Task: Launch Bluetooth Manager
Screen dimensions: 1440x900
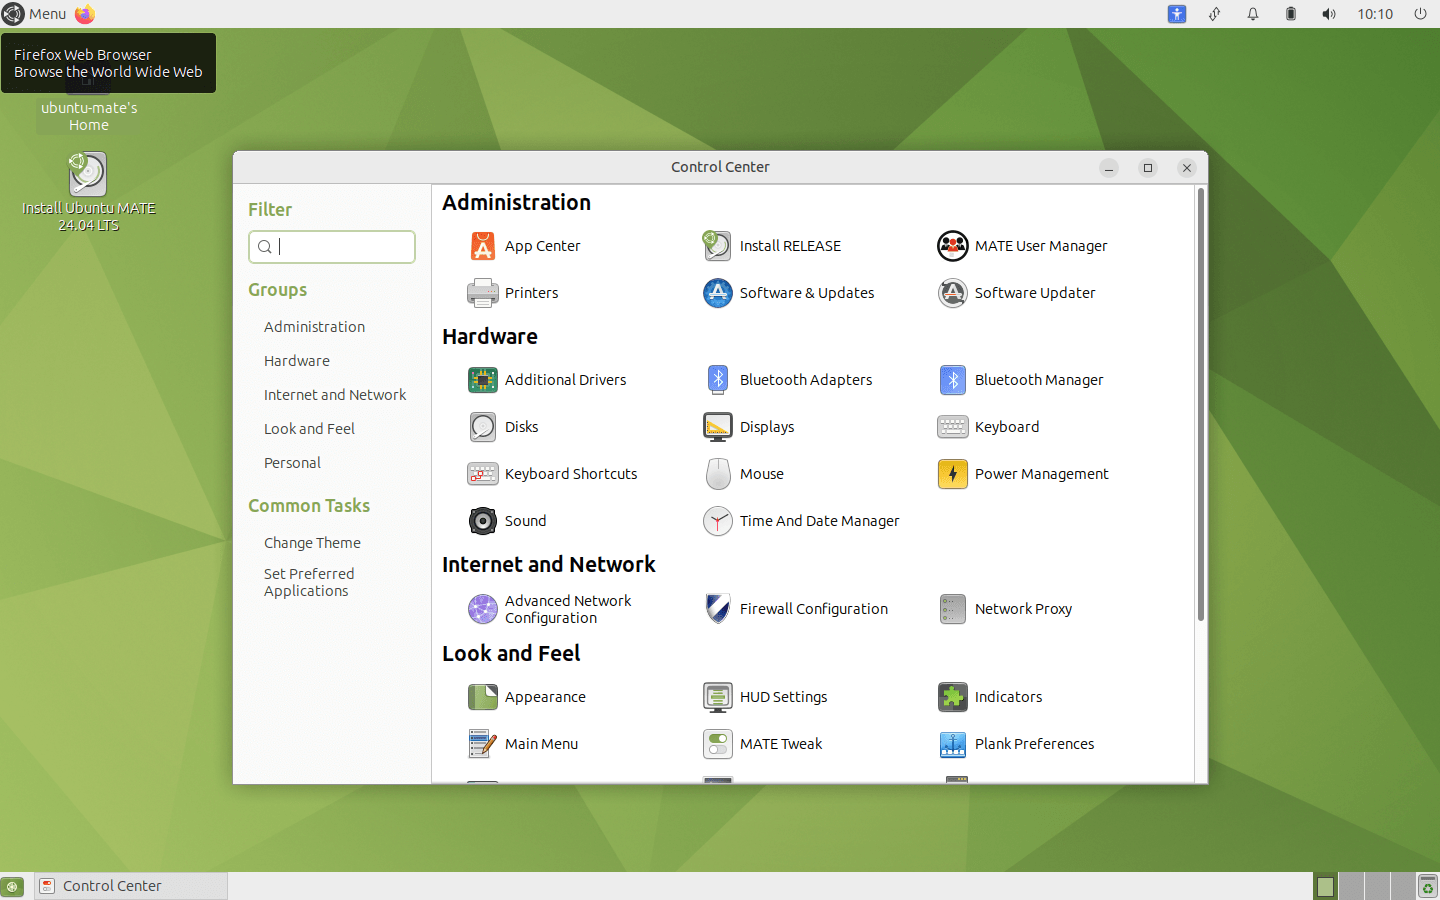Action: coord(1038,380)
